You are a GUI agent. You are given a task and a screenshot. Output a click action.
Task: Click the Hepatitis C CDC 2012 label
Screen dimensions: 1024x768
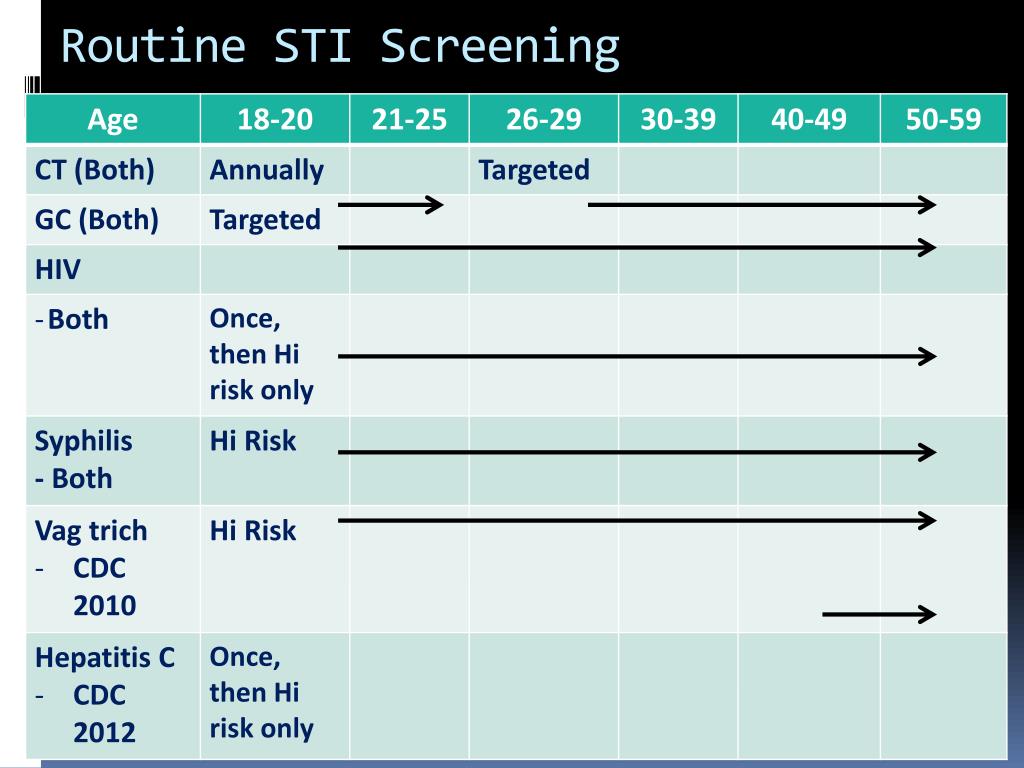[104, 694]
